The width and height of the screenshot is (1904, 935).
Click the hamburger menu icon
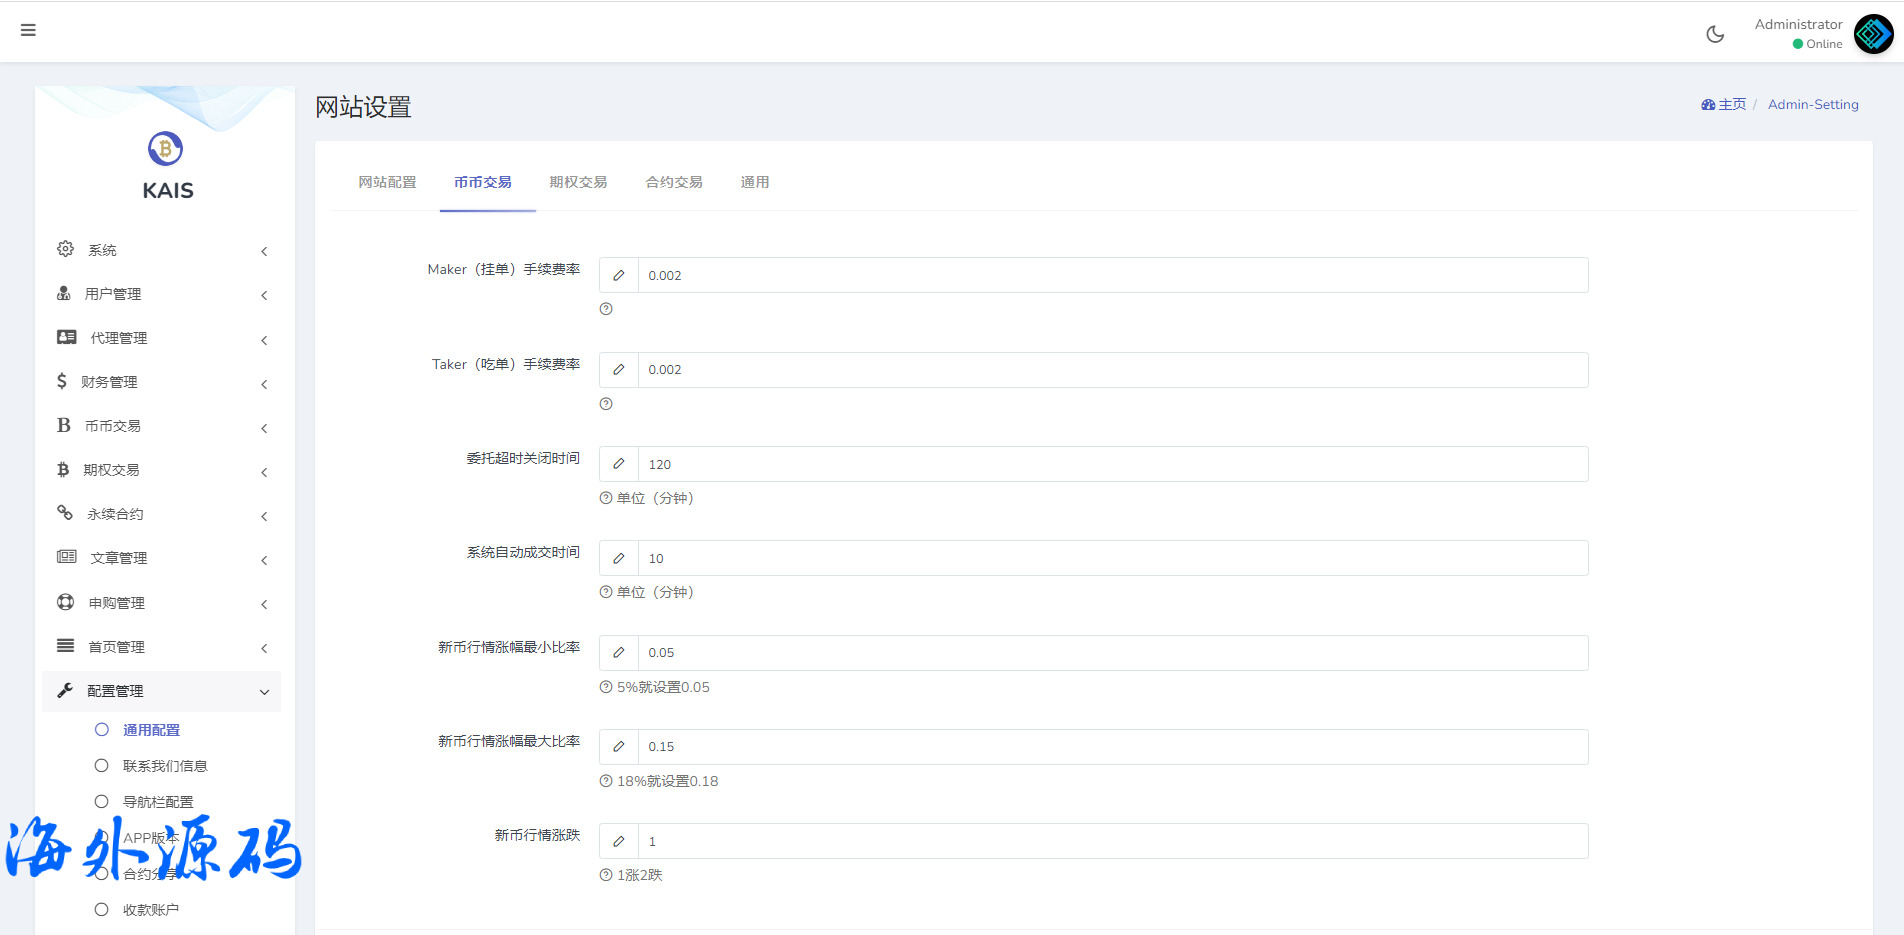(x=28, y=30)
